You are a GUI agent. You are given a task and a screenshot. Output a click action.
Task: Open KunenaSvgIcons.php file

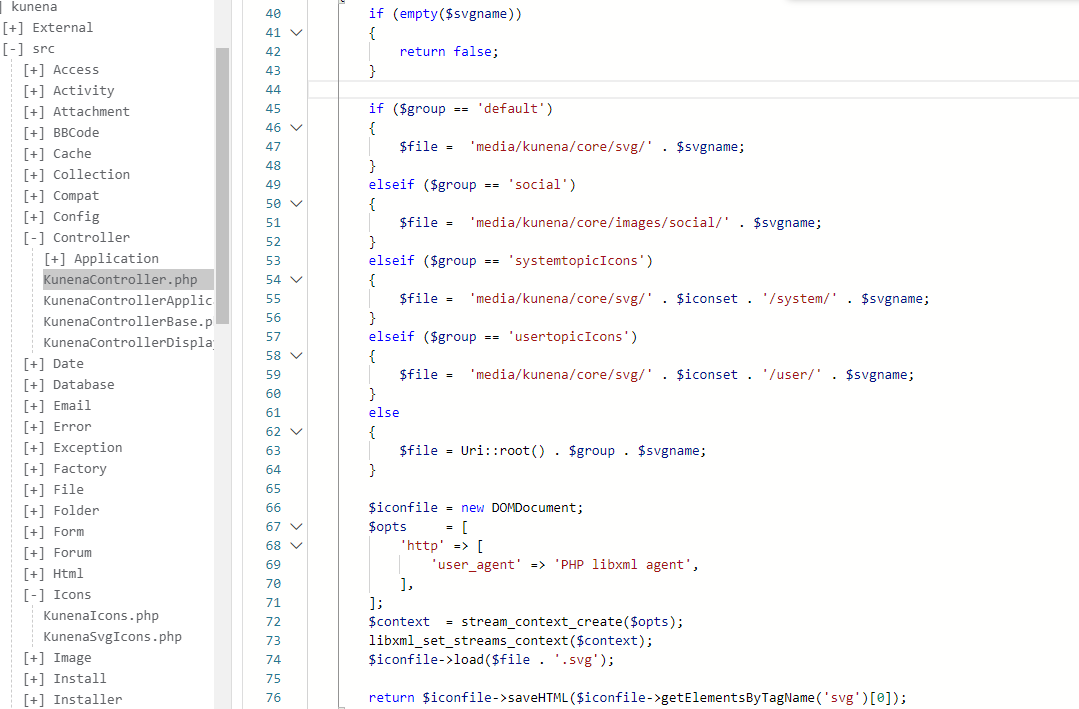(x=112, y=637)
